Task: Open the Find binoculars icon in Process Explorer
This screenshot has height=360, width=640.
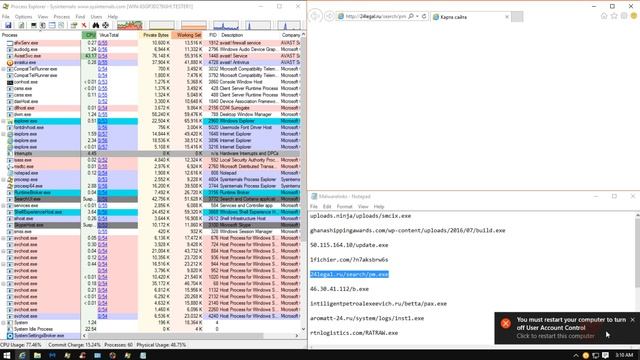Action: (96, 25)
